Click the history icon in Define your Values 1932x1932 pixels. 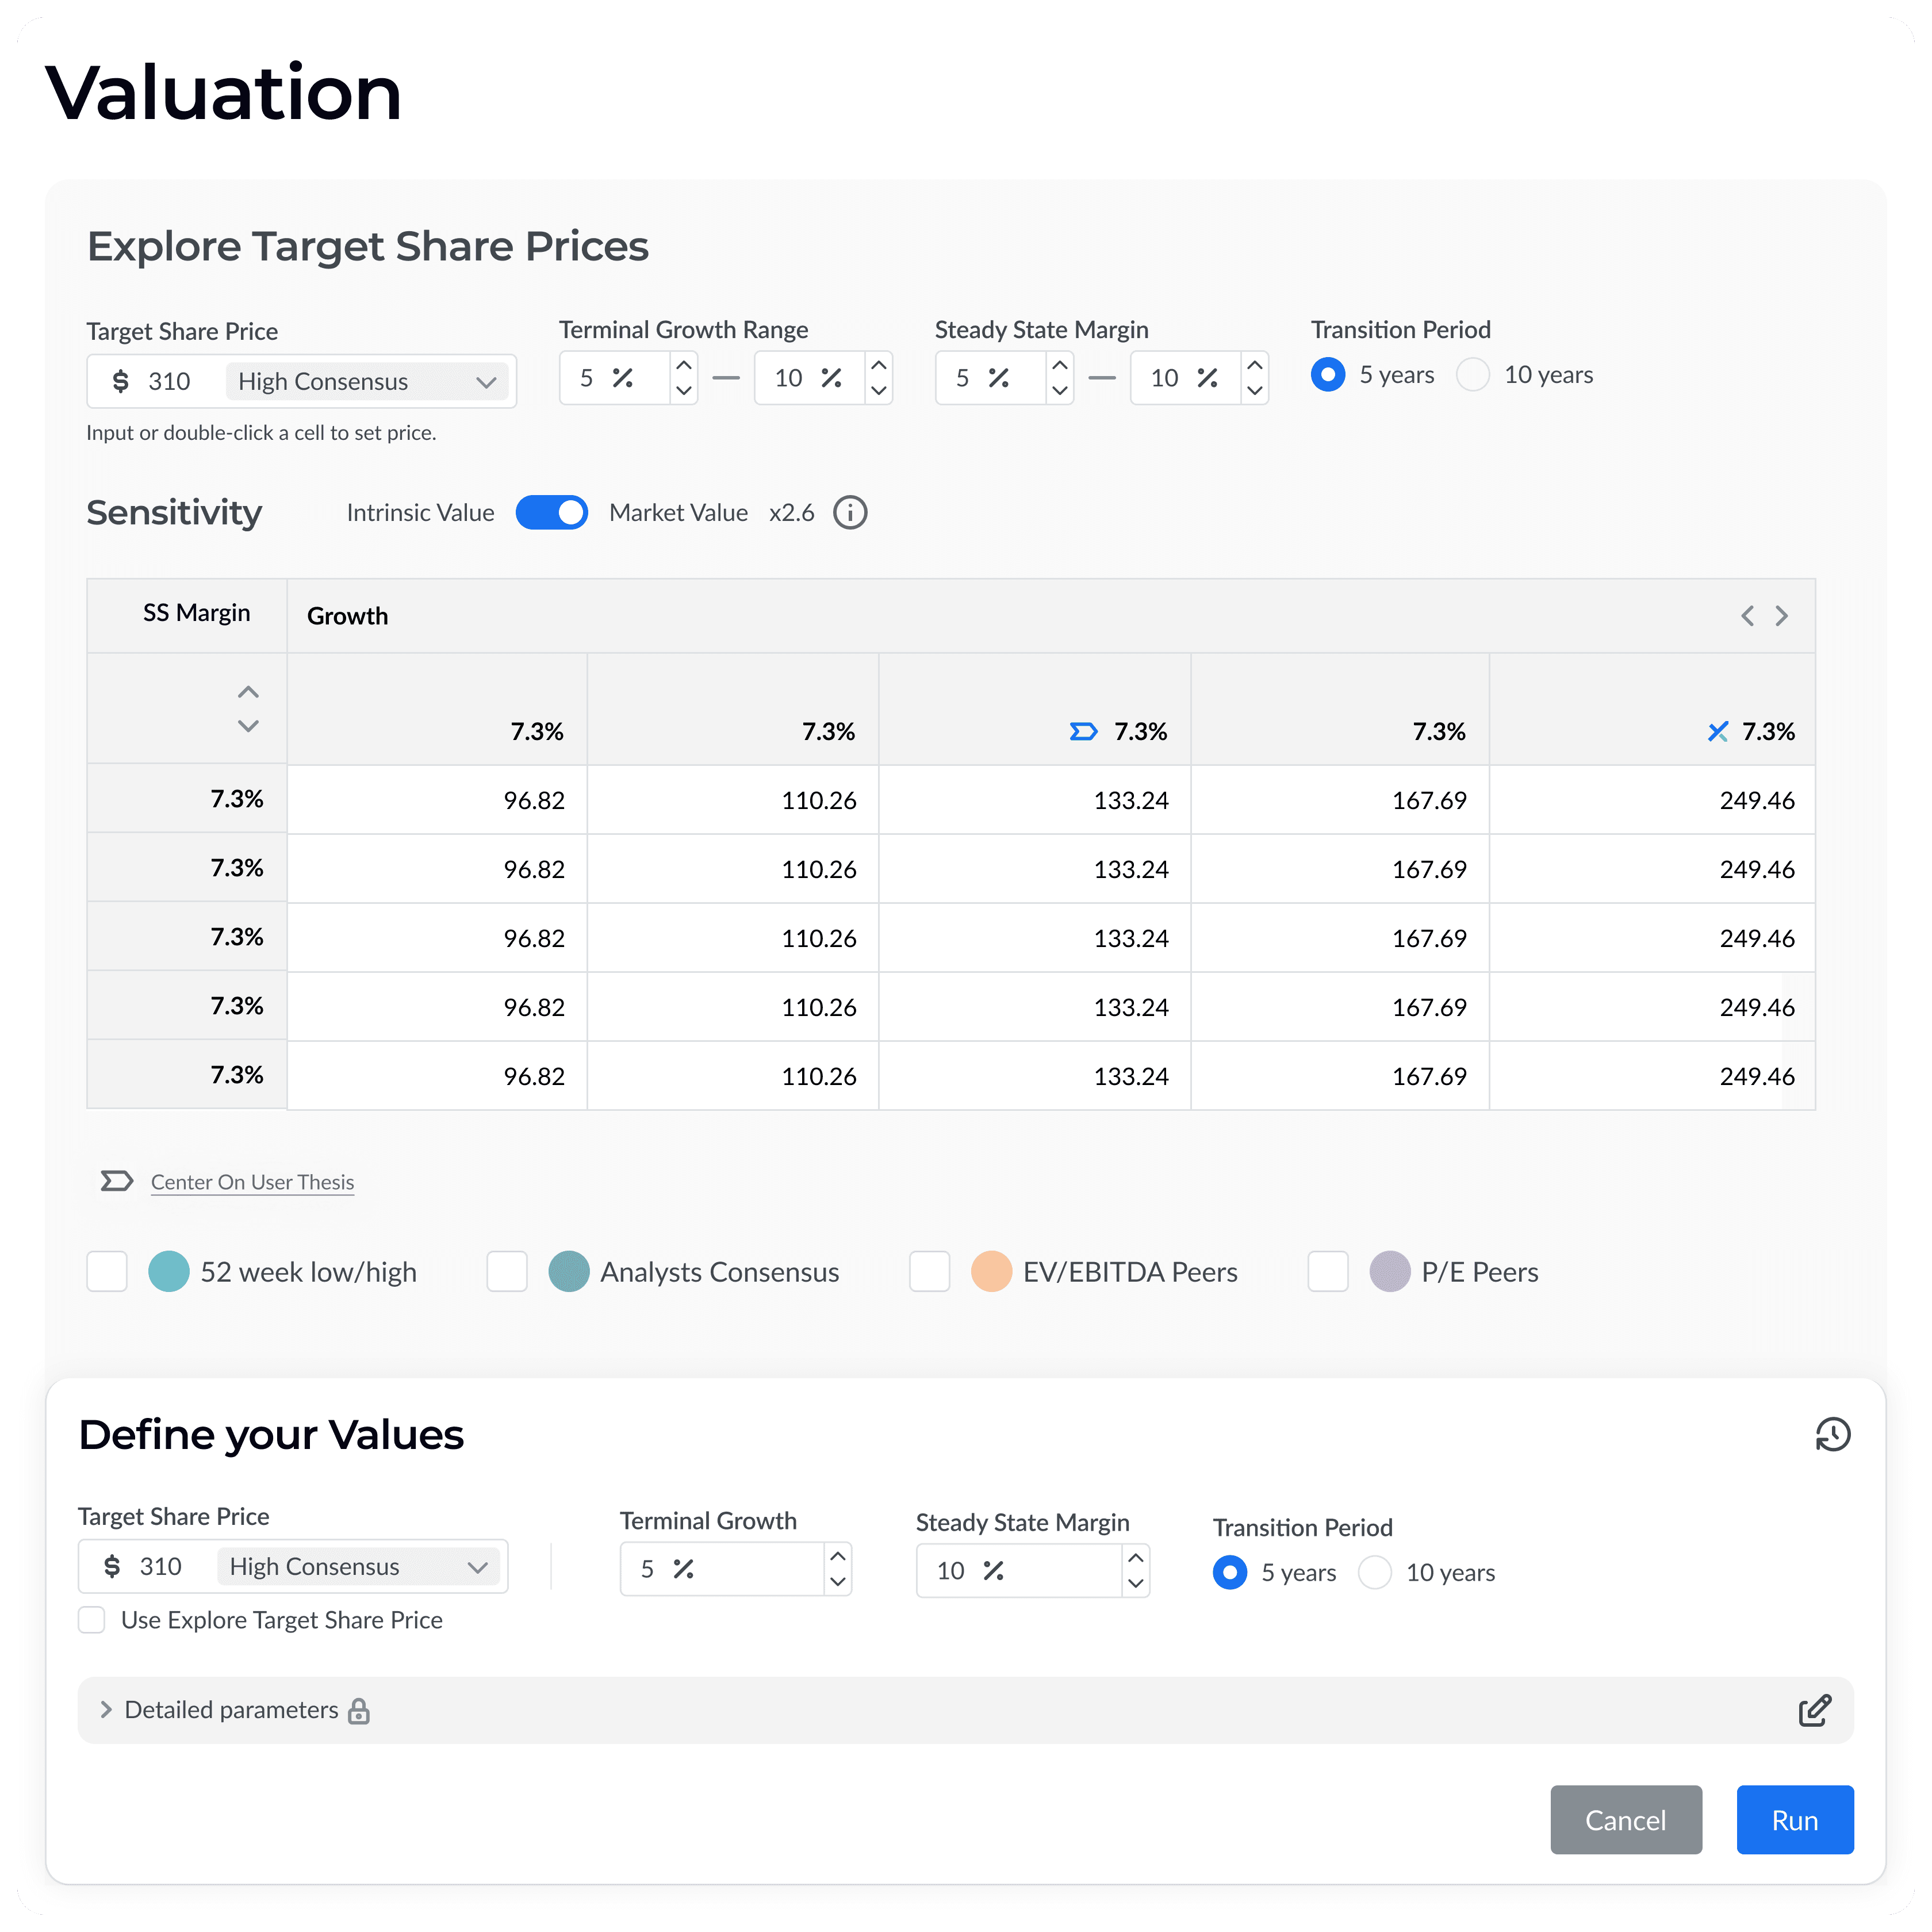tap(1833, 1435)
